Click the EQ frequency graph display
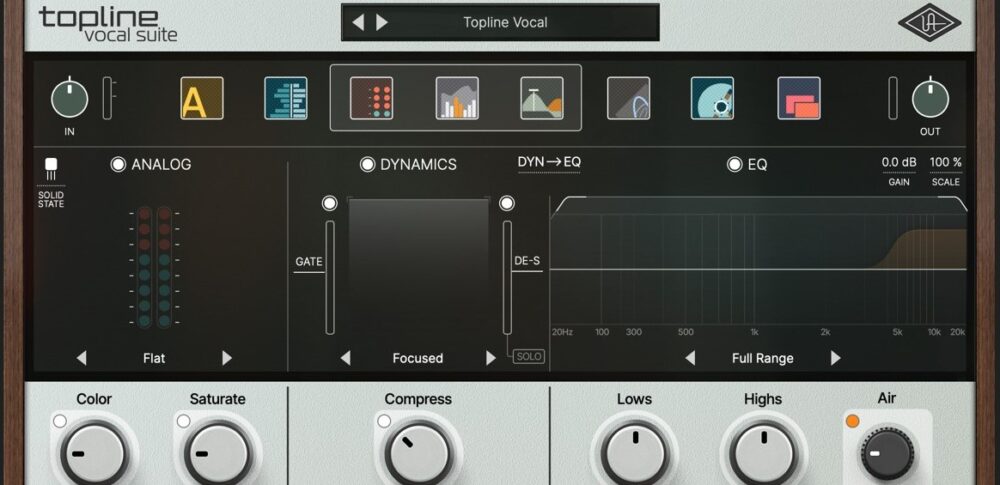The height and width of the screenshot is (485, 1000). click(759, 267)
